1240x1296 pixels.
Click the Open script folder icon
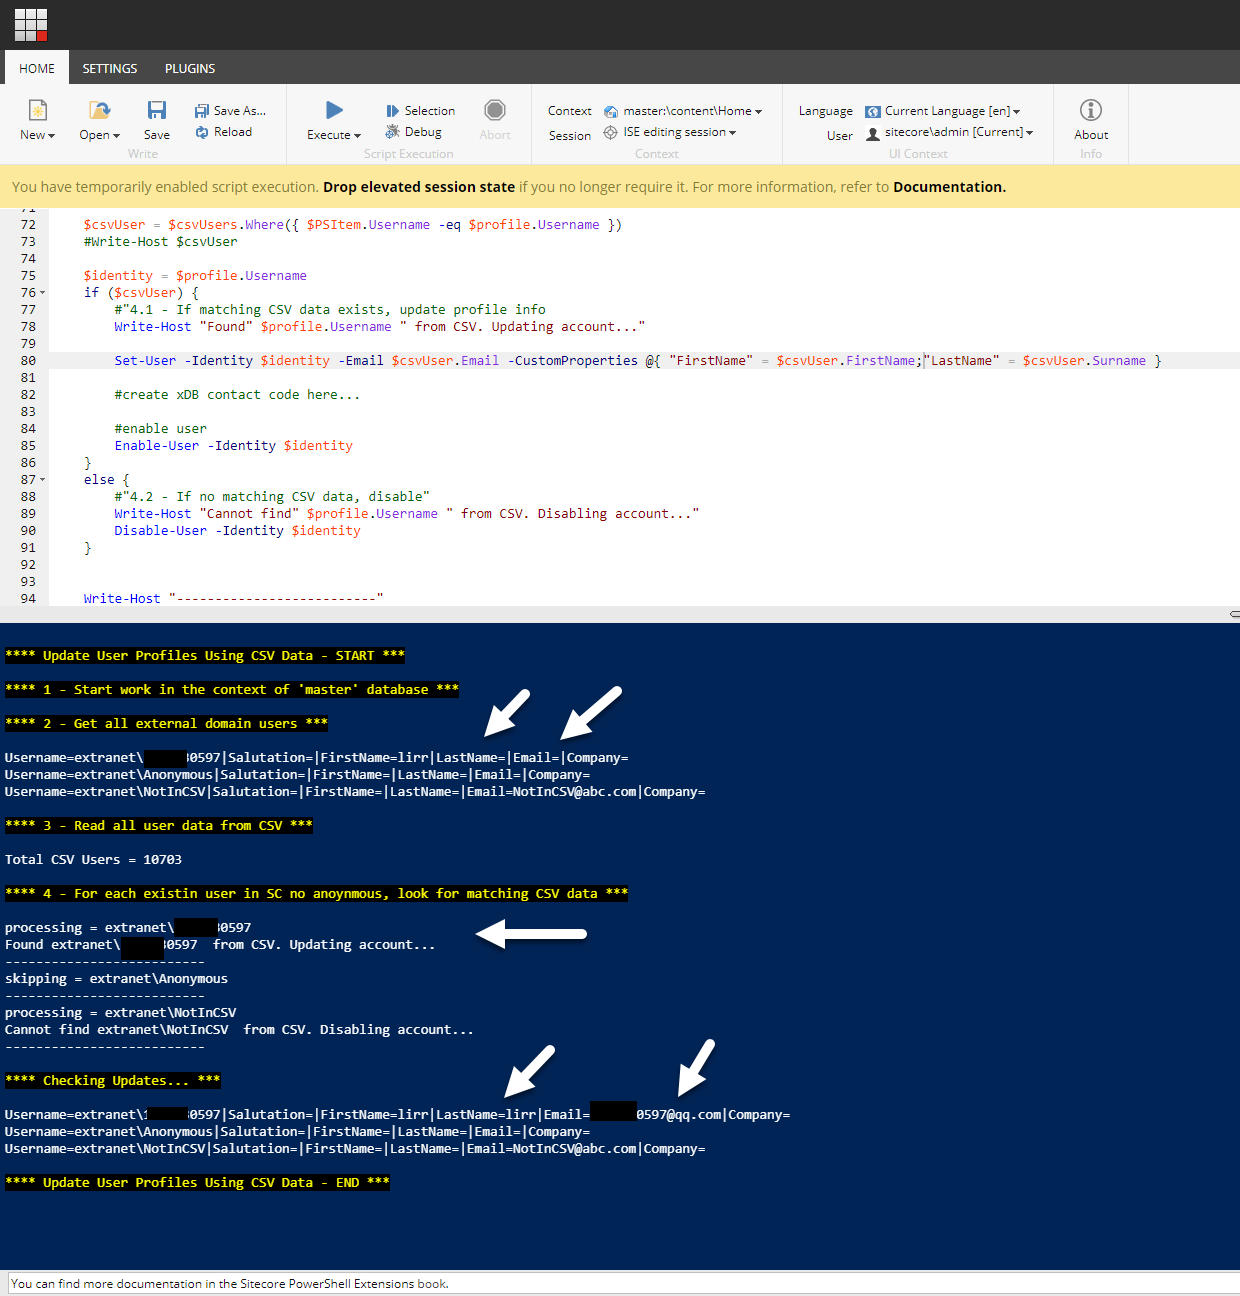[99, 110]
